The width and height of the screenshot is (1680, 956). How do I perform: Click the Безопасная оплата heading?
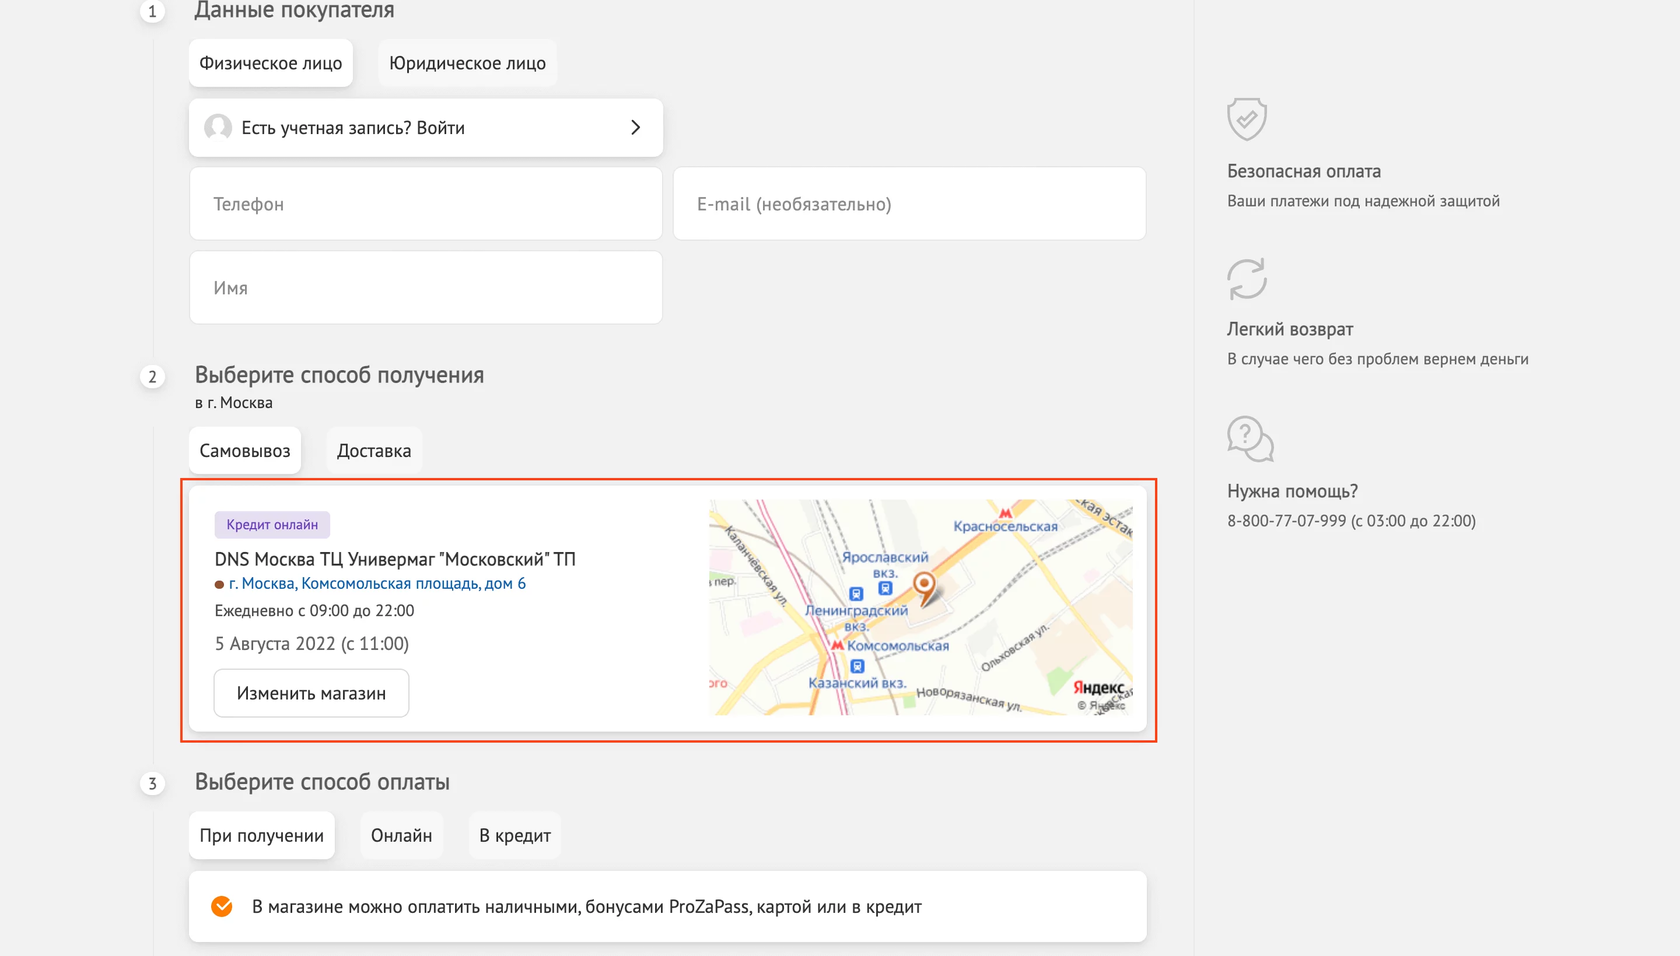click(x=1304, y=172)
